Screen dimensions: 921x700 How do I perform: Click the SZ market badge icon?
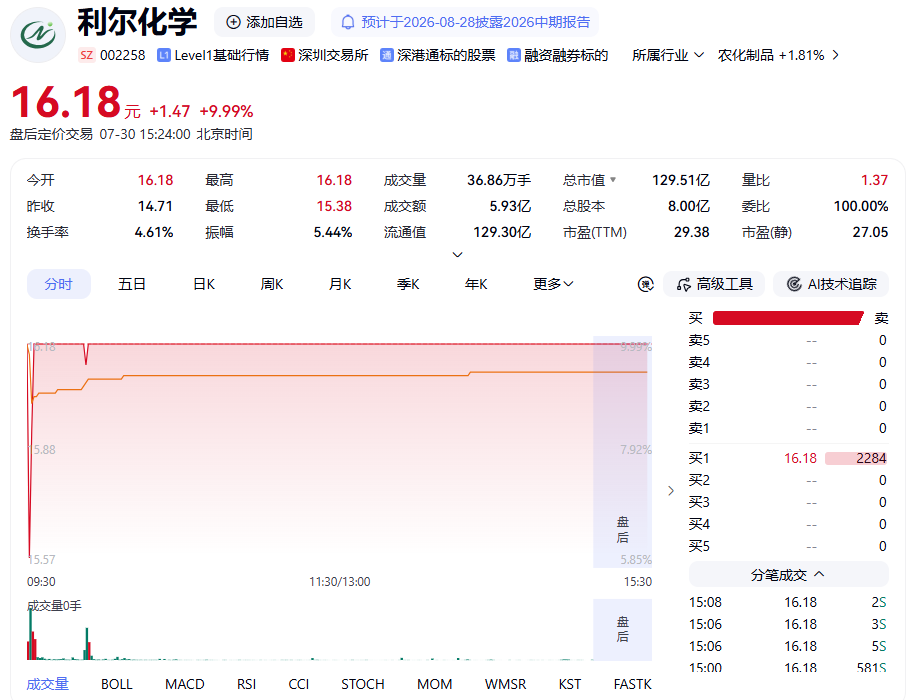pyautogui.click(x=86, y=55)
